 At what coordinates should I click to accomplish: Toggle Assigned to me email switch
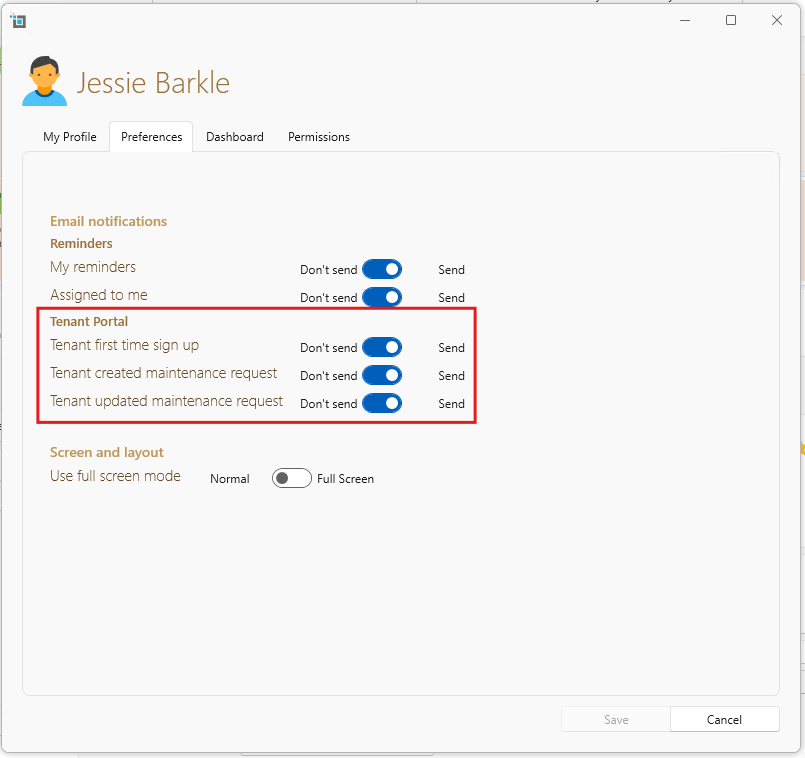[382, 297]
